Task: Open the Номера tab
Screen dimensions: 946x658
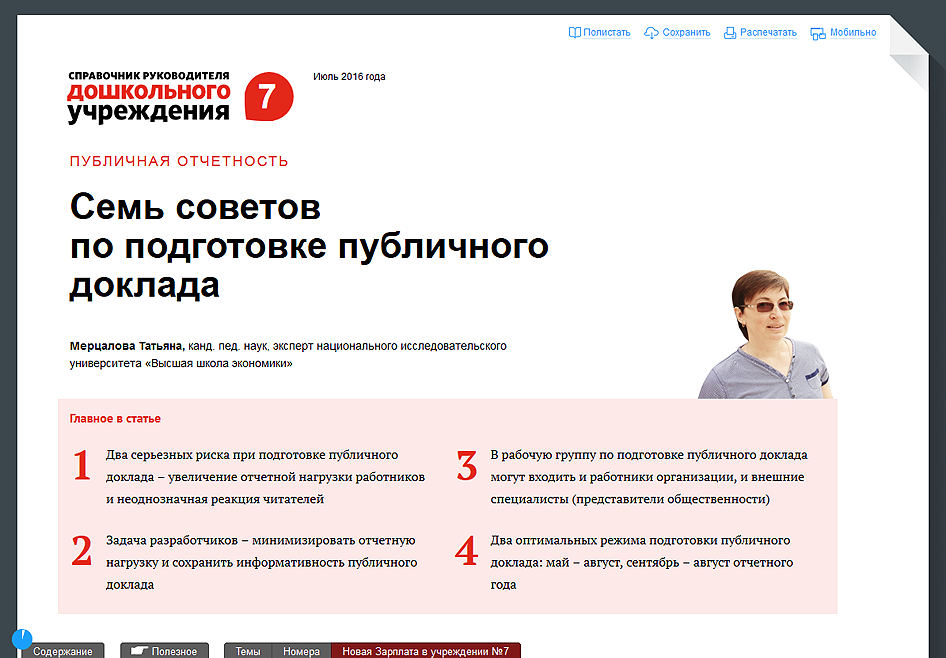Action: (301, 651)
